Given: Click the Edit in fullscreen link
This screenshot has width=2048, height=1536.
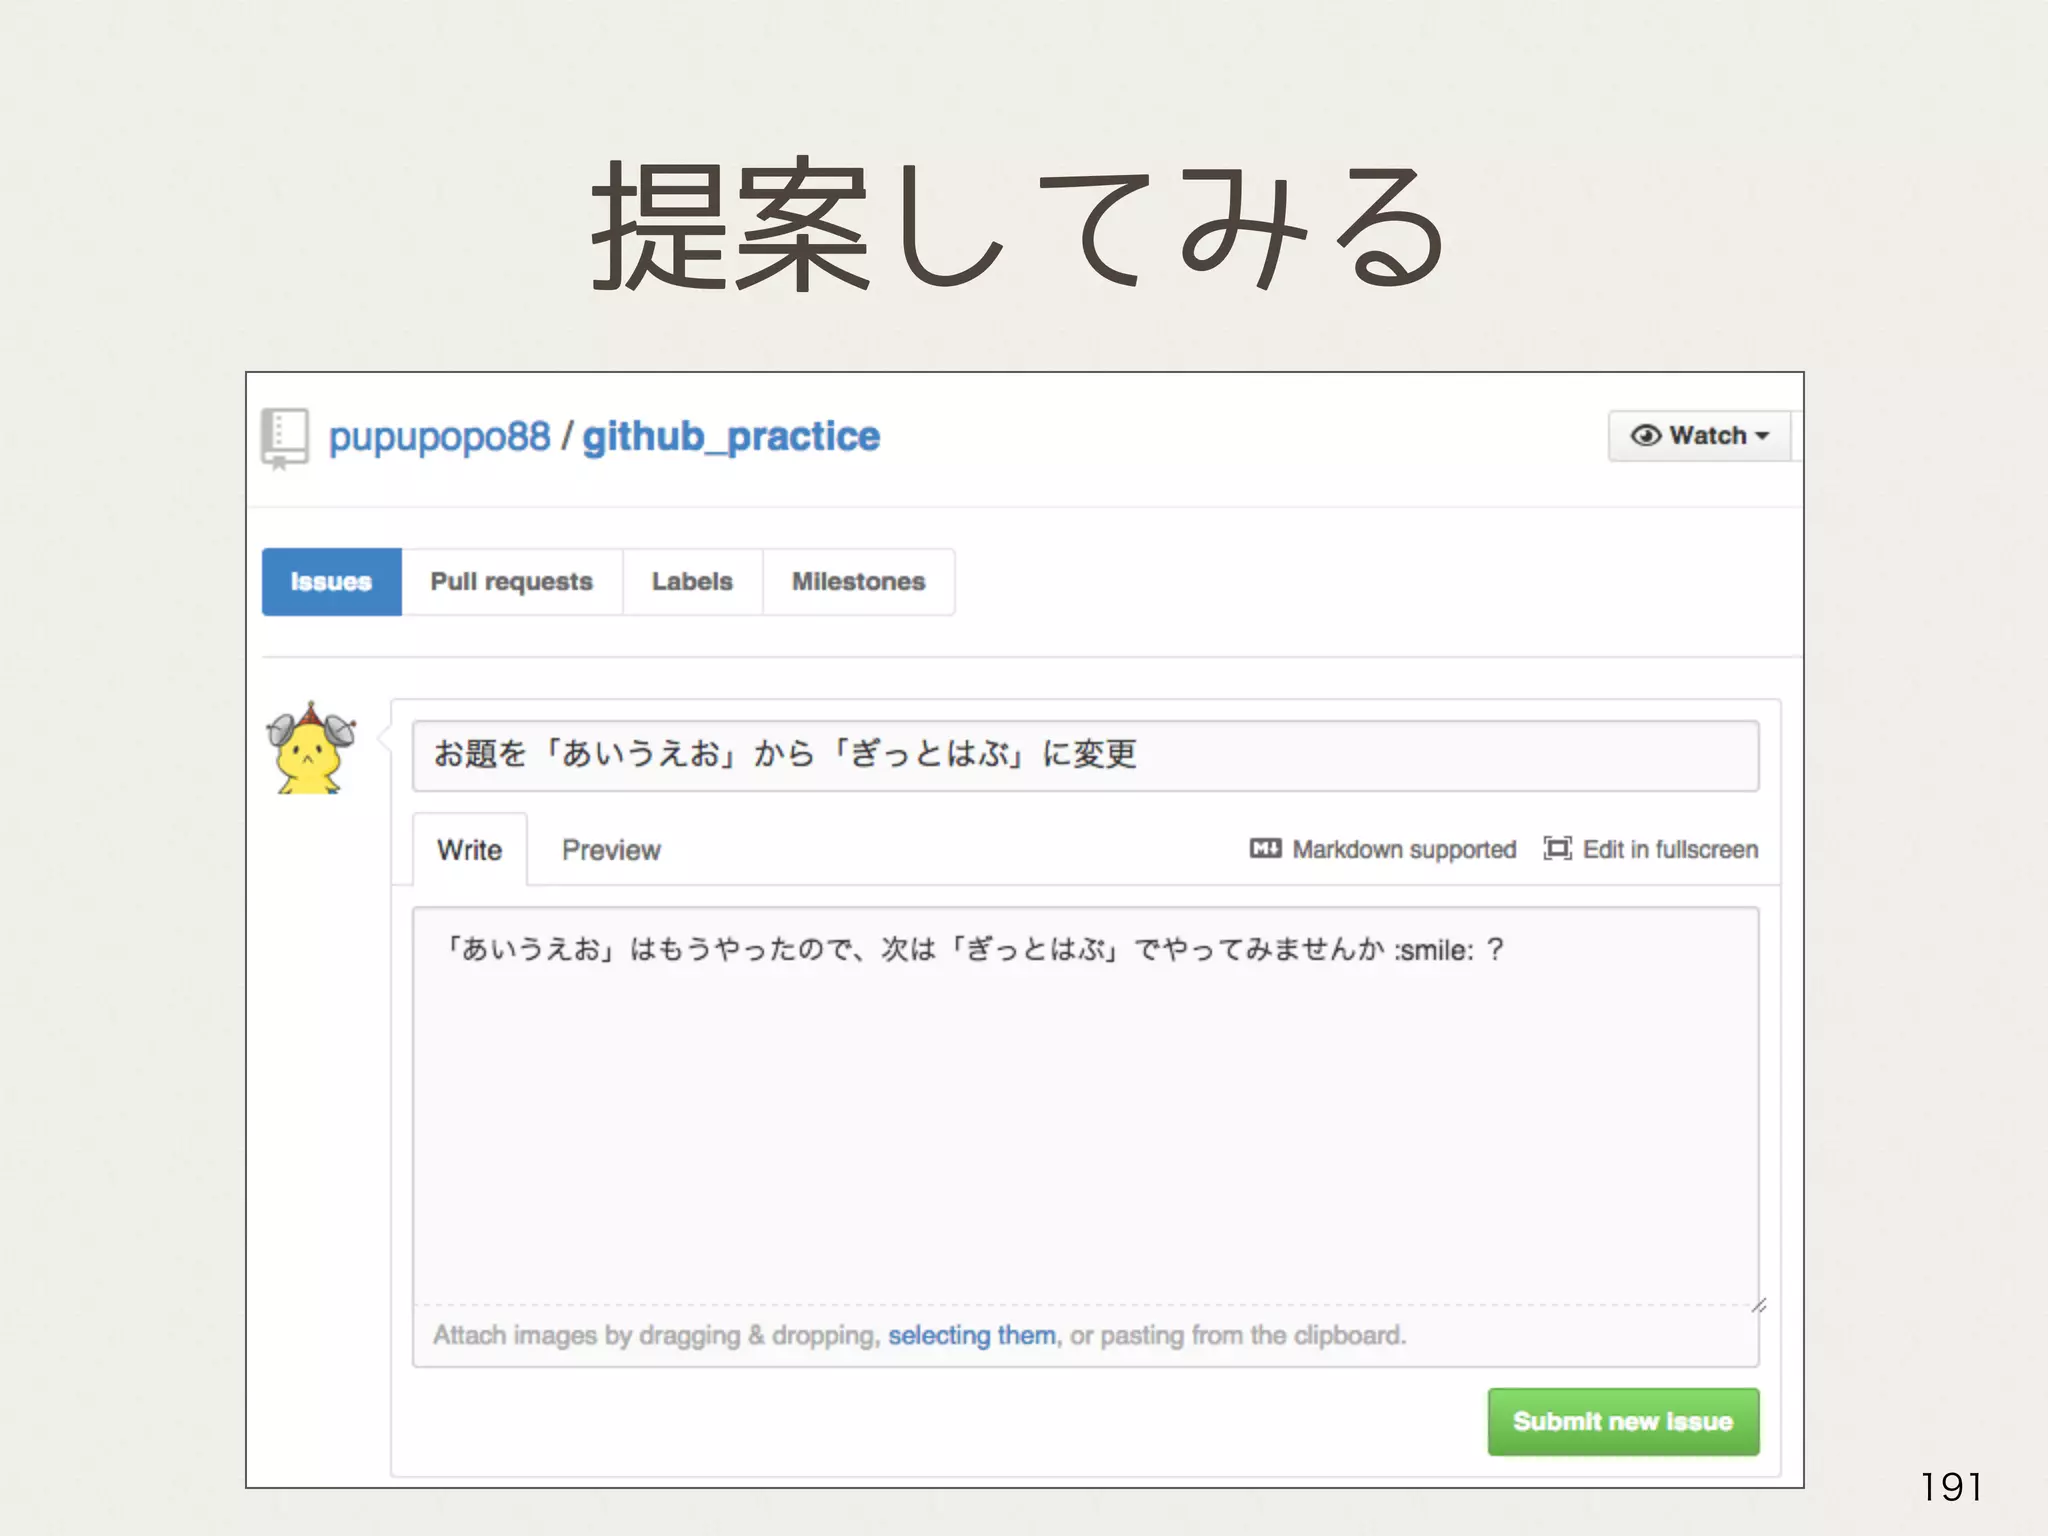Looking at the screenshot, I should point(1669,849).
